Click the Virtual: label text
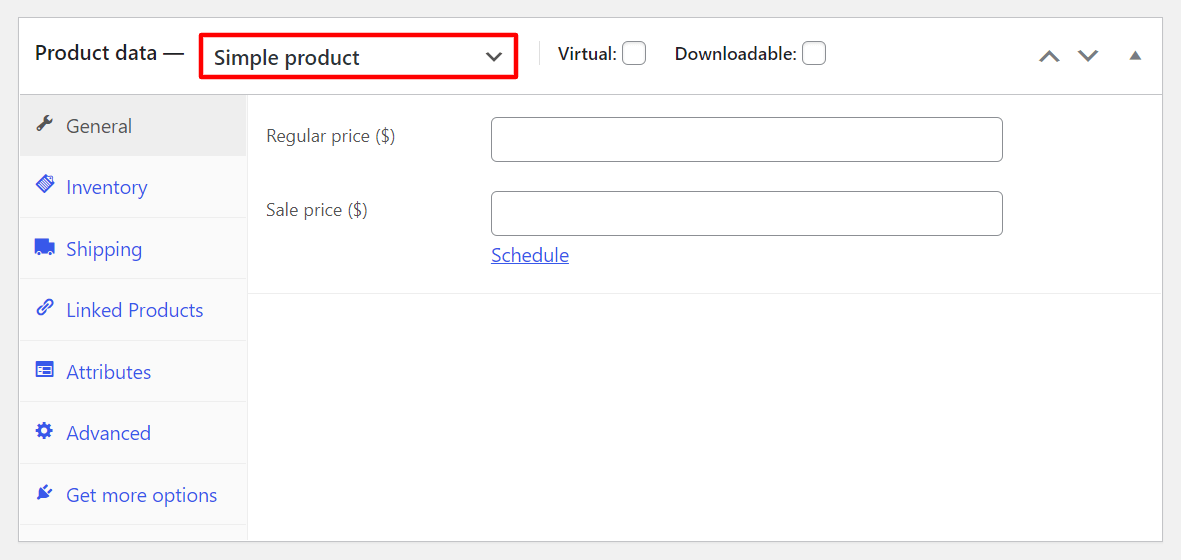The image size is (1181, 560). coord(587,53)
